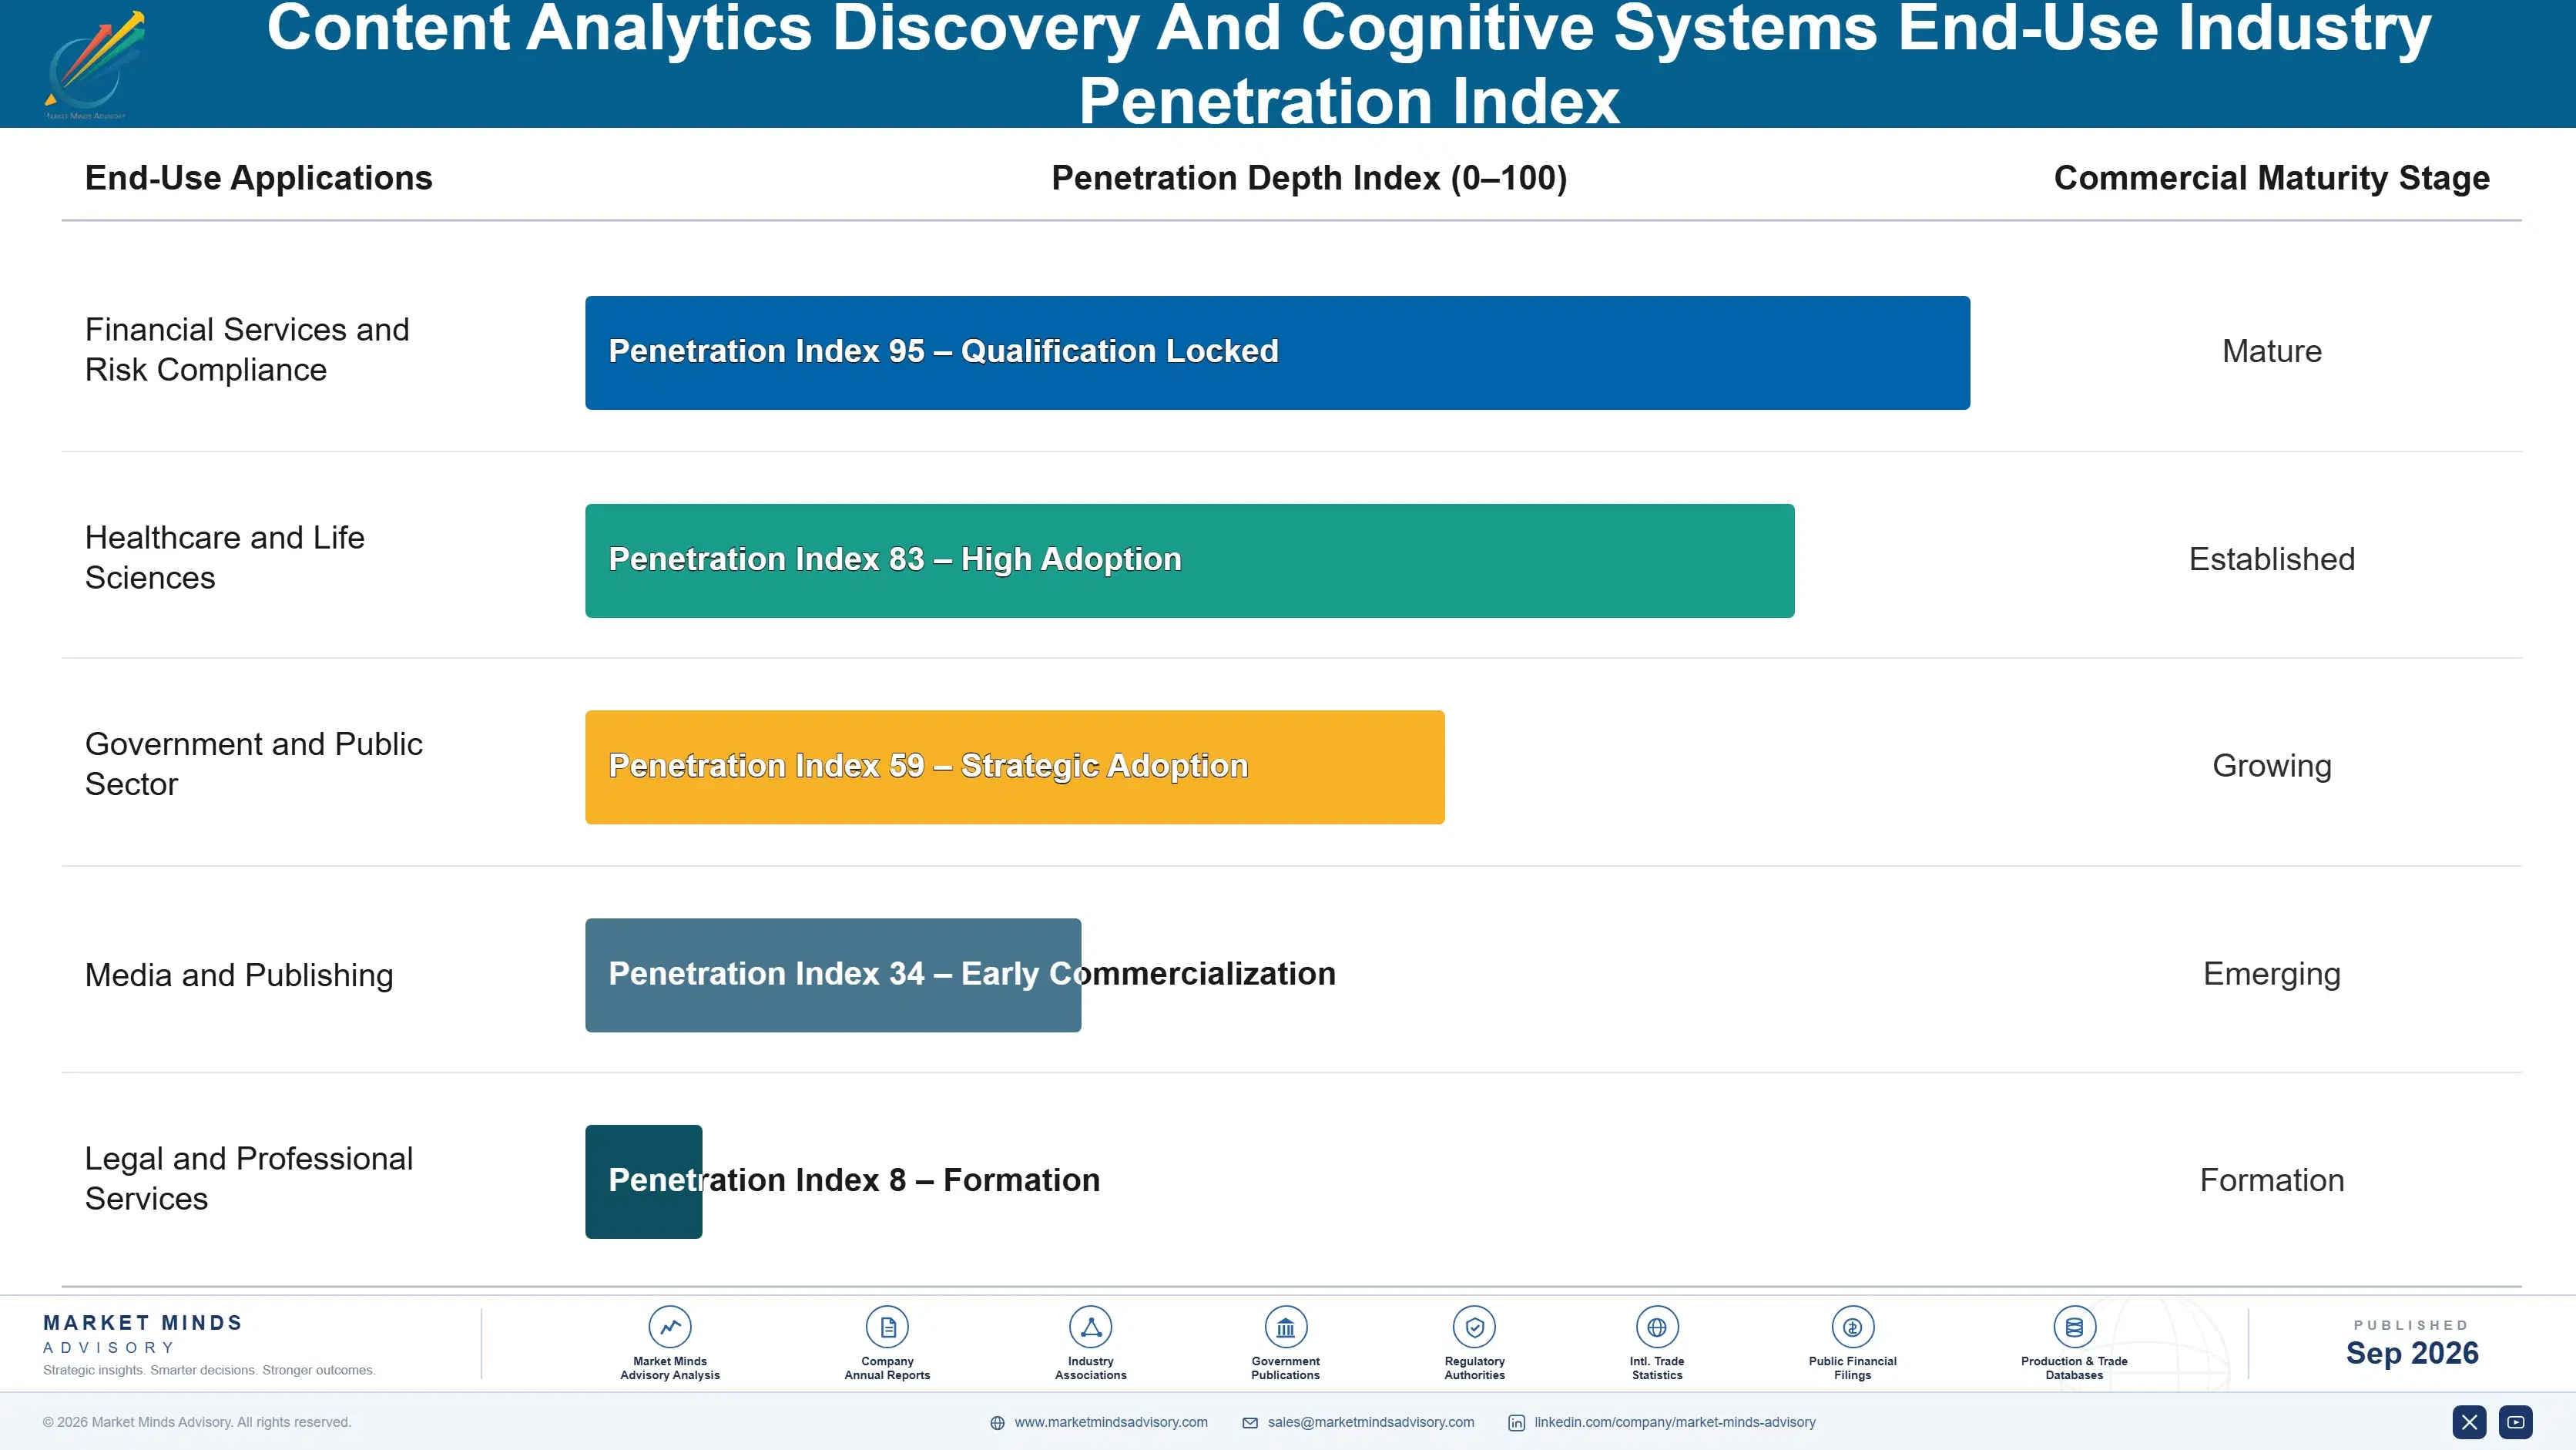Click the globe icon beside website address
This screenshot has width=2576, height=1450.
click(x=997, y=1423)
